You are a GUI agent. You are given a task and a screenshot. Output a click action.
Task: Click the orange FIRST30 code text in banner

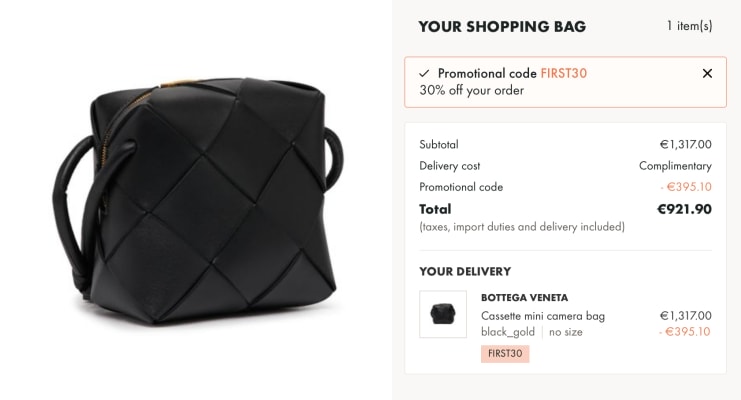point(563,73)
